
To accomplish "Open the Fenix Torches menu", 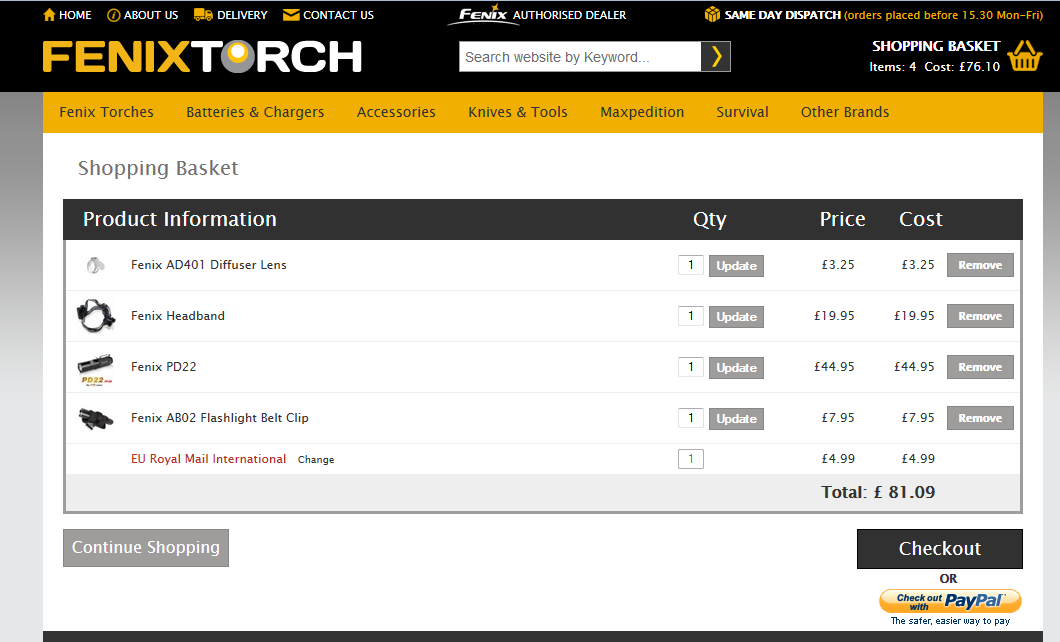I will (106, 112).
